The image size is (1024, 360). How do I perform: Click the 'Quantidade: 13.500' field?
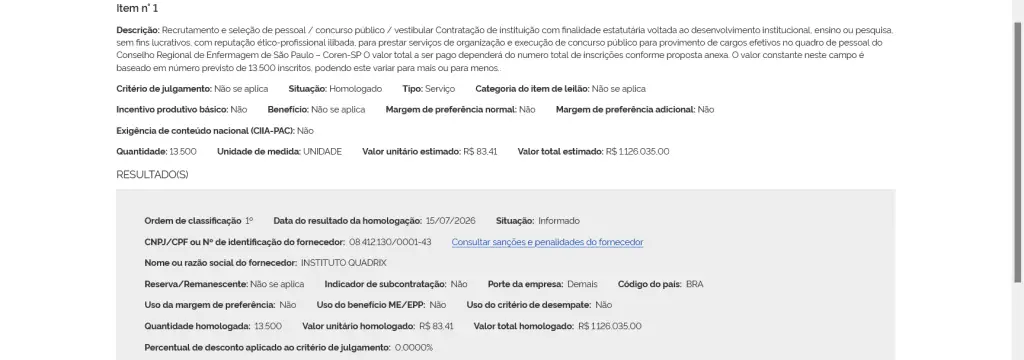click(x=156, y=152)
